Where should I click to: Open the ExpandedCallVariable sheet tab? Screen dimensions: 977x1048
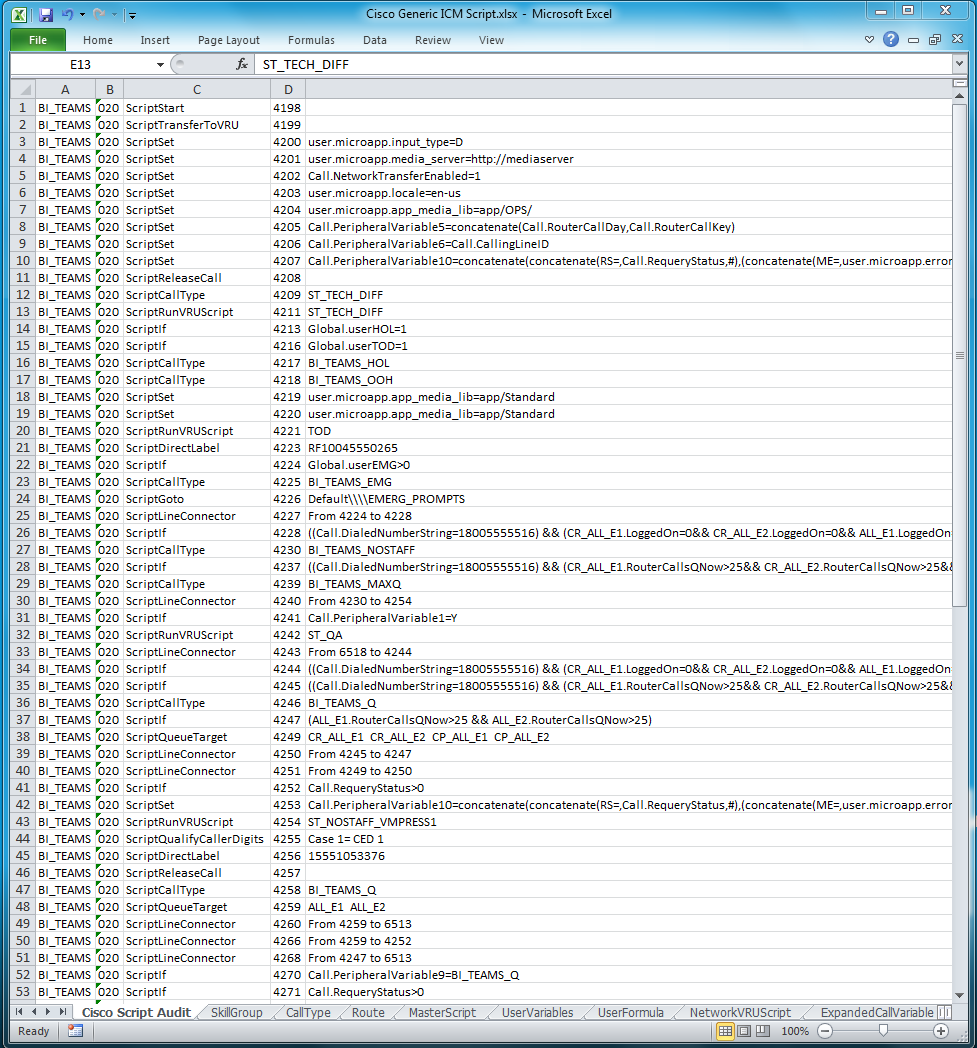(x=877, y=1013)
